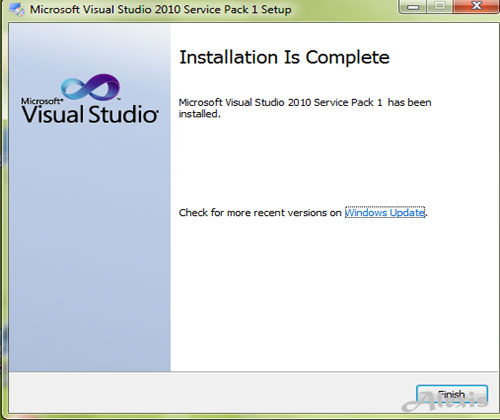The height and width of the screenshot is (420, 500).
Task: Open the Windows Update link
Action: [x=385, y=213]
